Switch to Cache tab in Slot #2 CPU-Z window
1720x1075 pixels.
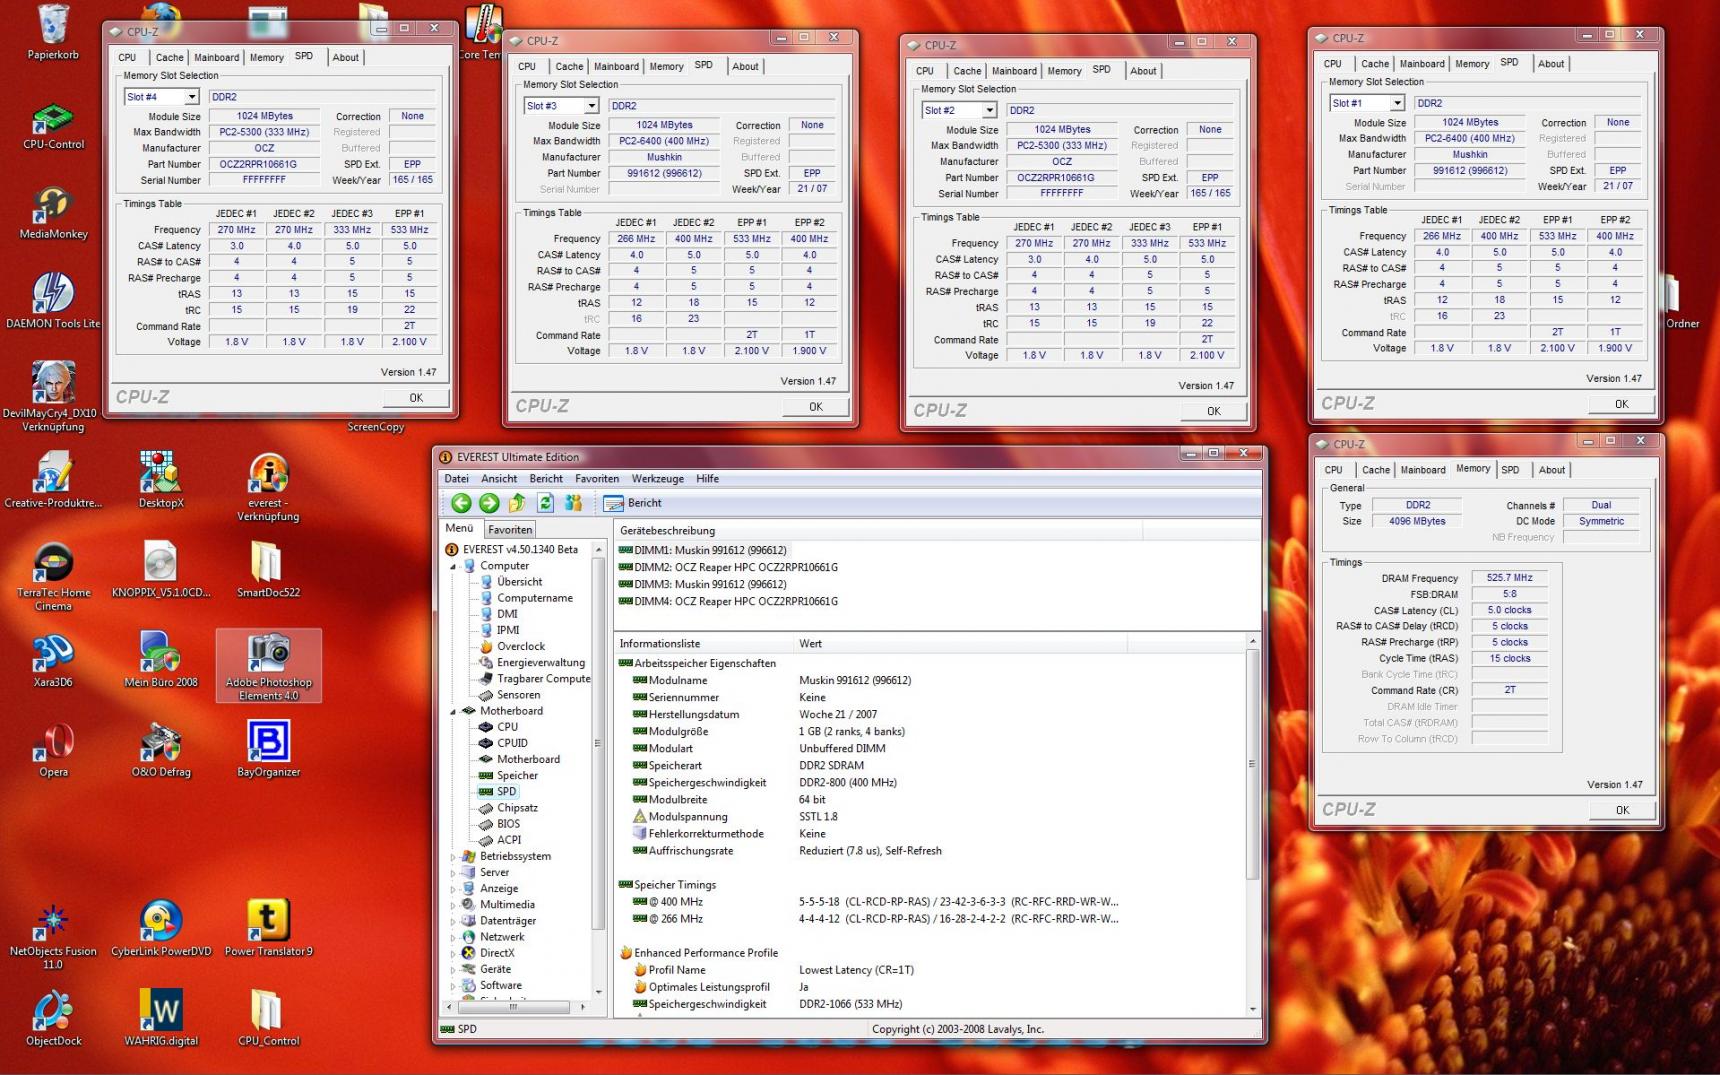[x=967, y=71]
